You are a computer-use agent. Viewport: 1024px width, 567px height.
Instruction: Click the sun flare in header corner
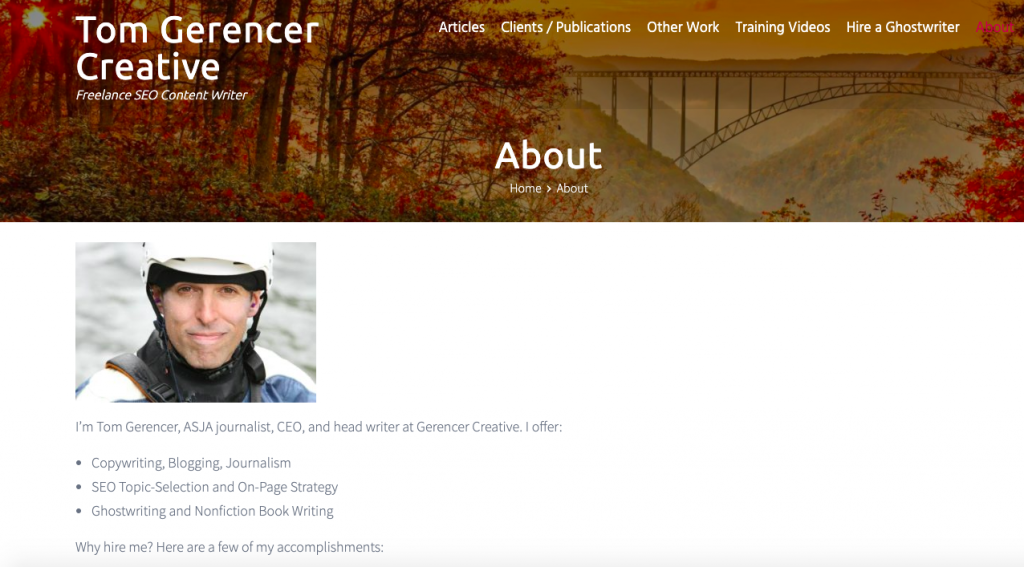click(34, 18)
